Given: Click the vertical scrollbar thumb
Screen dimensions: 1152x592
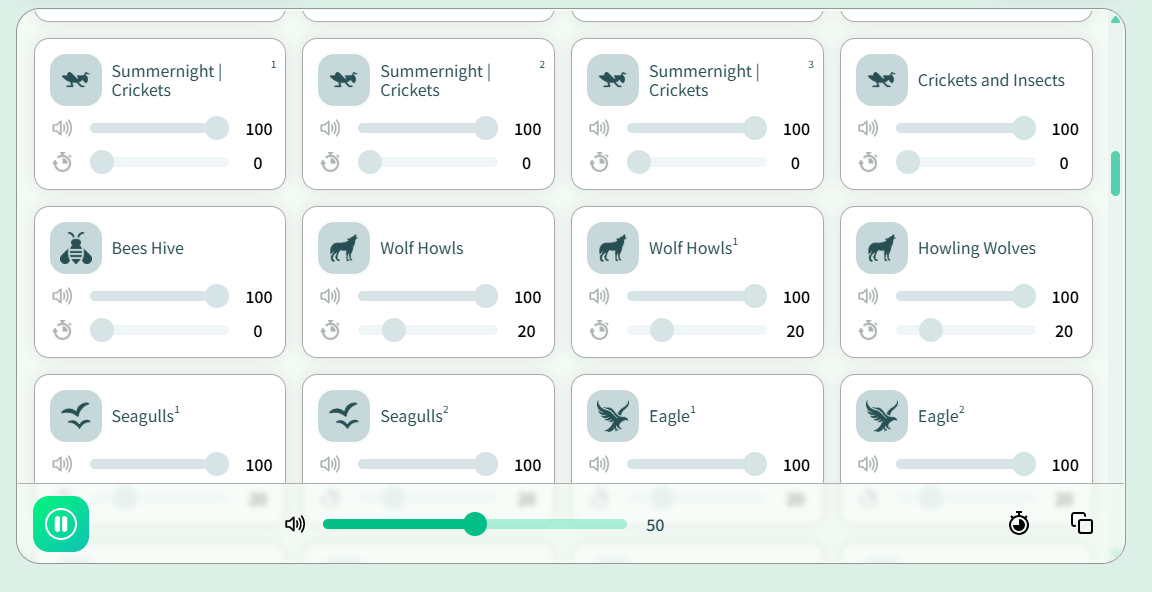Looking at the screenshot, I should pos(1115,173).
